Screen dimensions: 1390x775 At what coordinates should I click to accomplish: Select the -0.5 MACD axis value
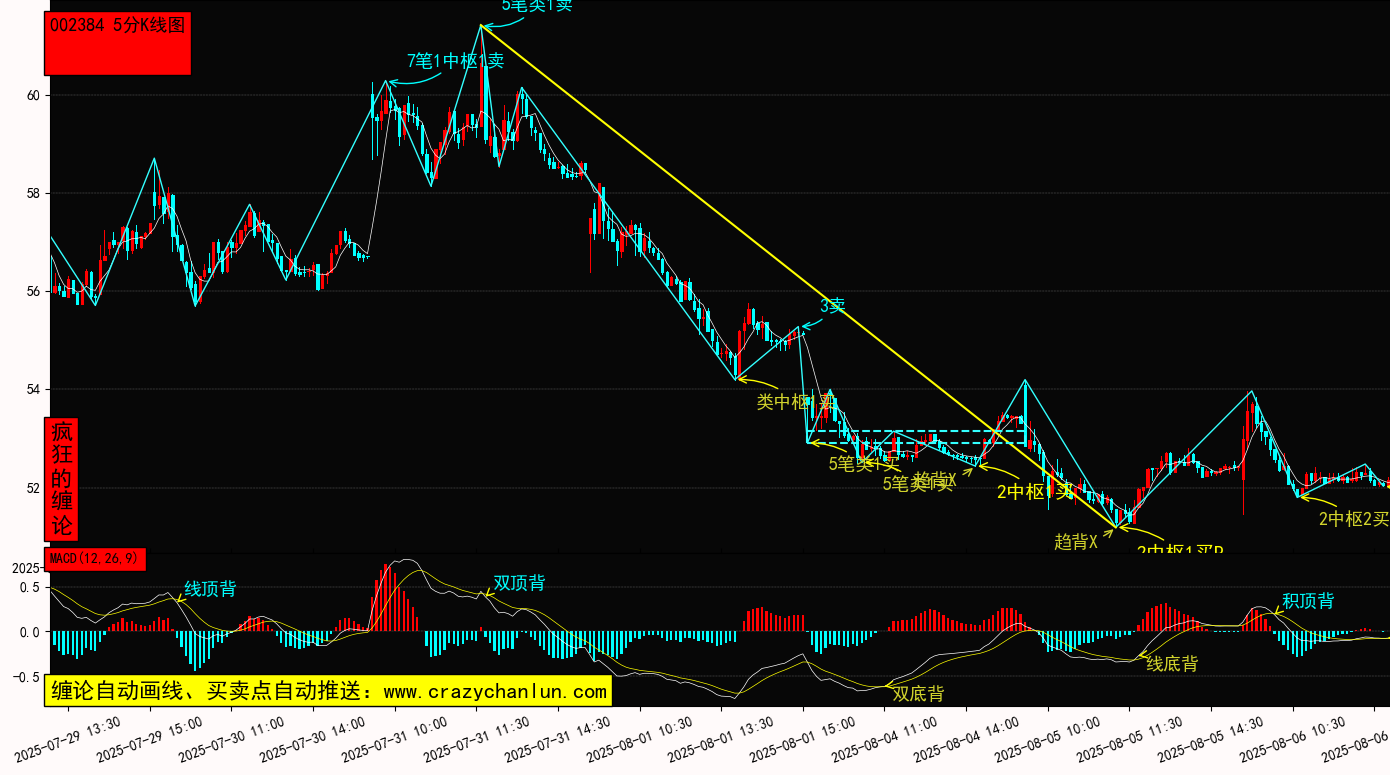tap(28, 677)
